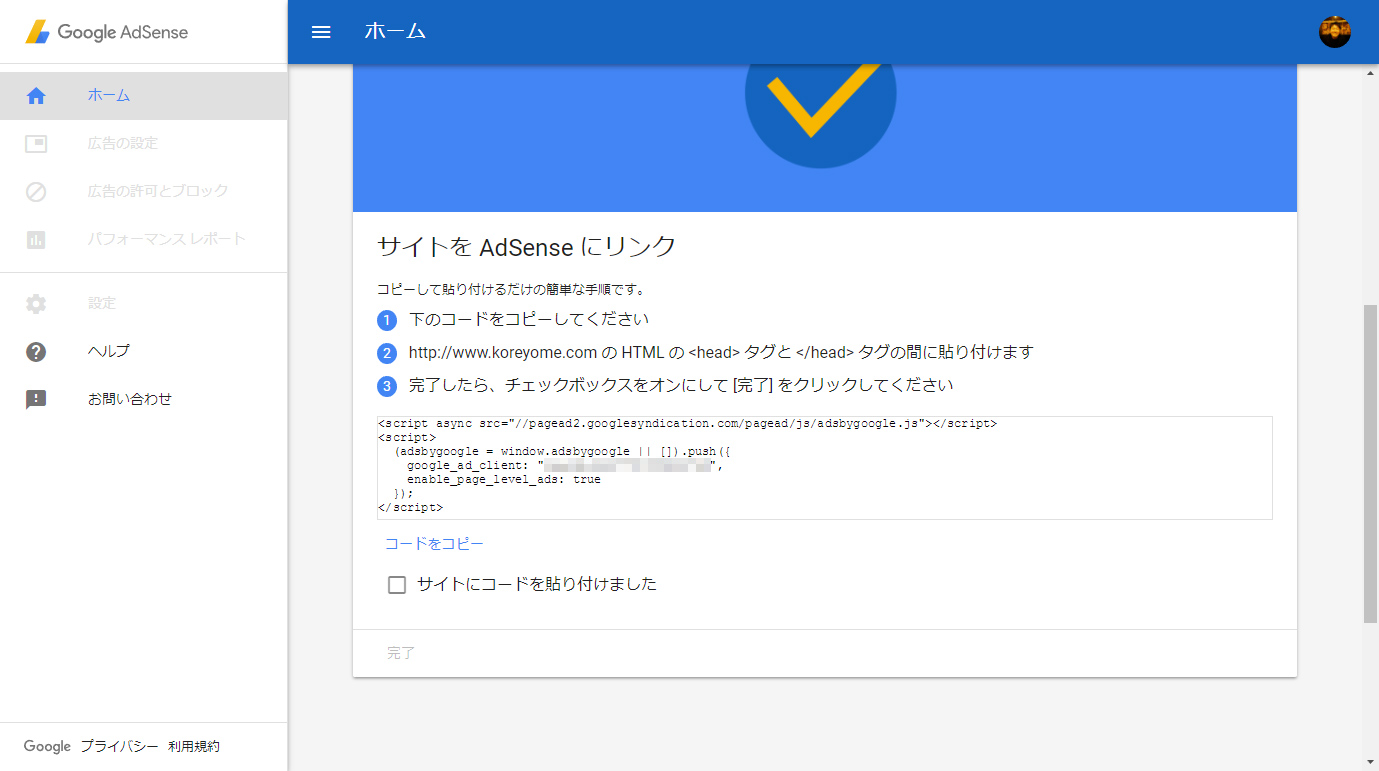Click step three text about 完了 checkbox

681,385
